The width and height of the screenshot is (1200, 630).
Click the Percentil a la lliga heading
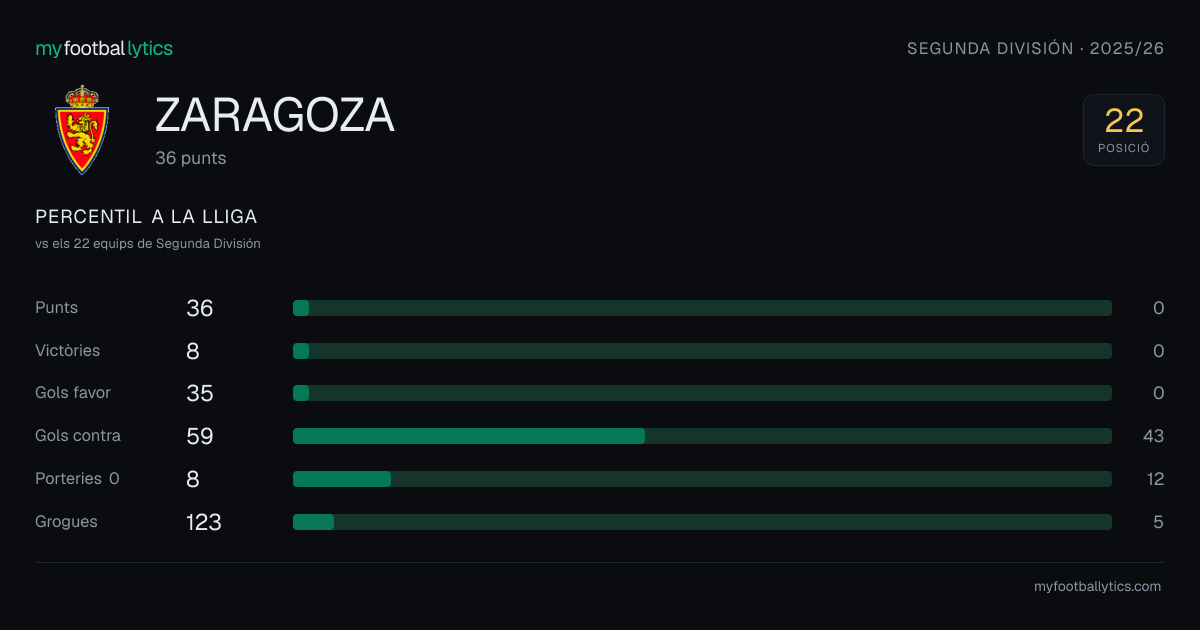(146, 217)
